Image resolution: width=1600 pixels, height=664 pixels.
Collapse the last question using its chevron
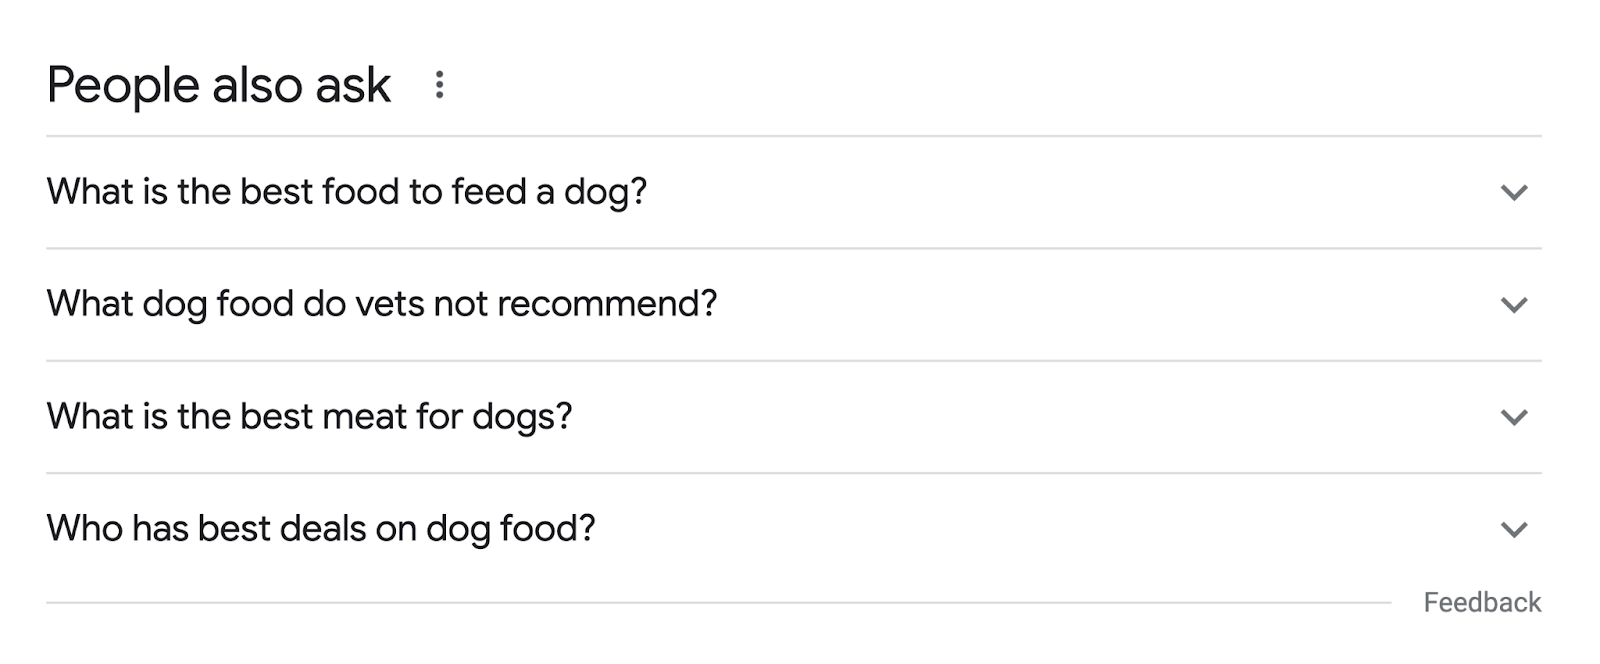coord(1513,529)
